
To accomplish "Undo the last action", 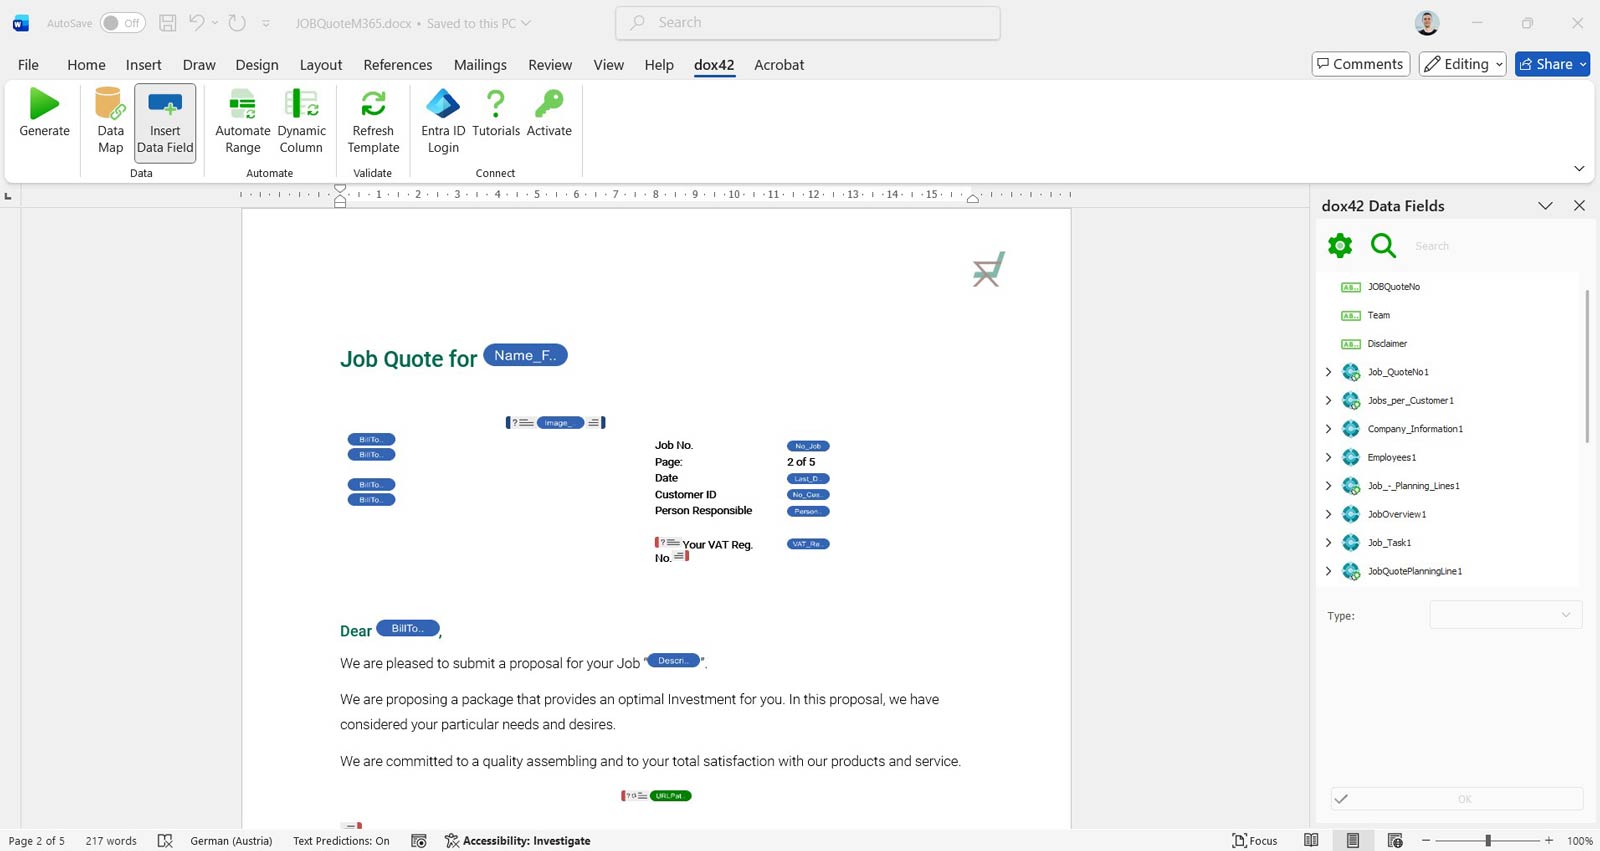I will click(x=197, y=23).
